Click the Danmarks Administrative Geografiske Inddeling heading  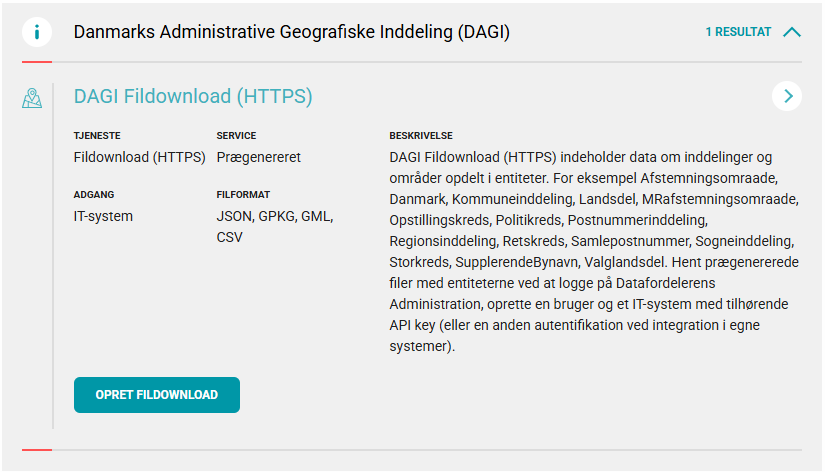click(x=291, y=32)
